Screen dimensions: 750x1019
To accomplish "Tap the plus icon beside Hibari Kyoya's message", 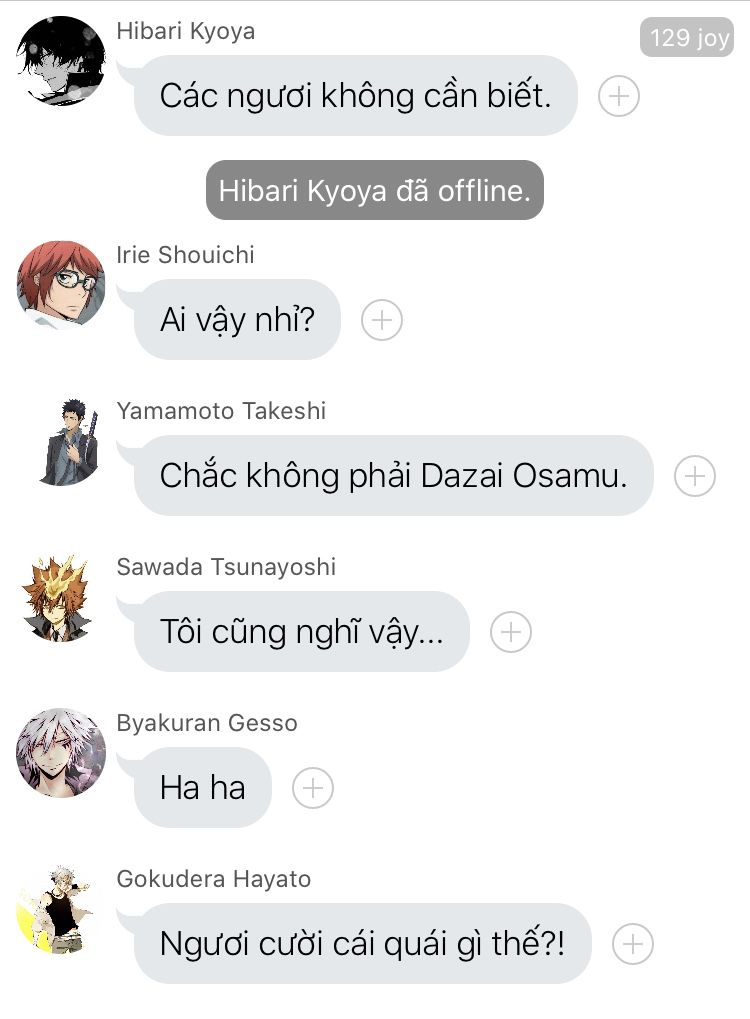I will pos(619,96).
